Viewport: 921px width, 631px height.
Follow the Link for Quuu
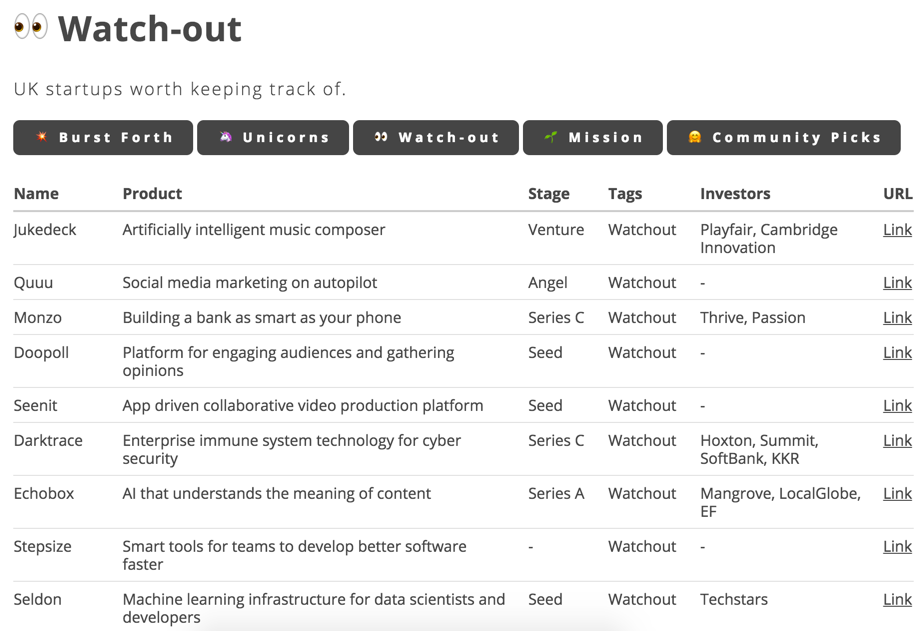click(897, 283)
